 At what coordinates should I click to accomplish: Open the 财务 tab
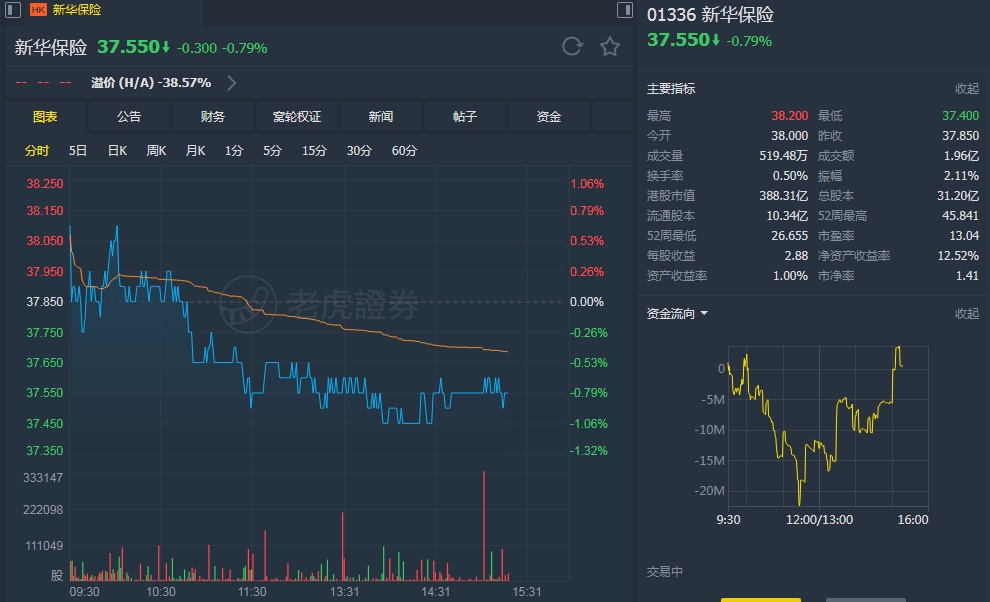[213, 117]
